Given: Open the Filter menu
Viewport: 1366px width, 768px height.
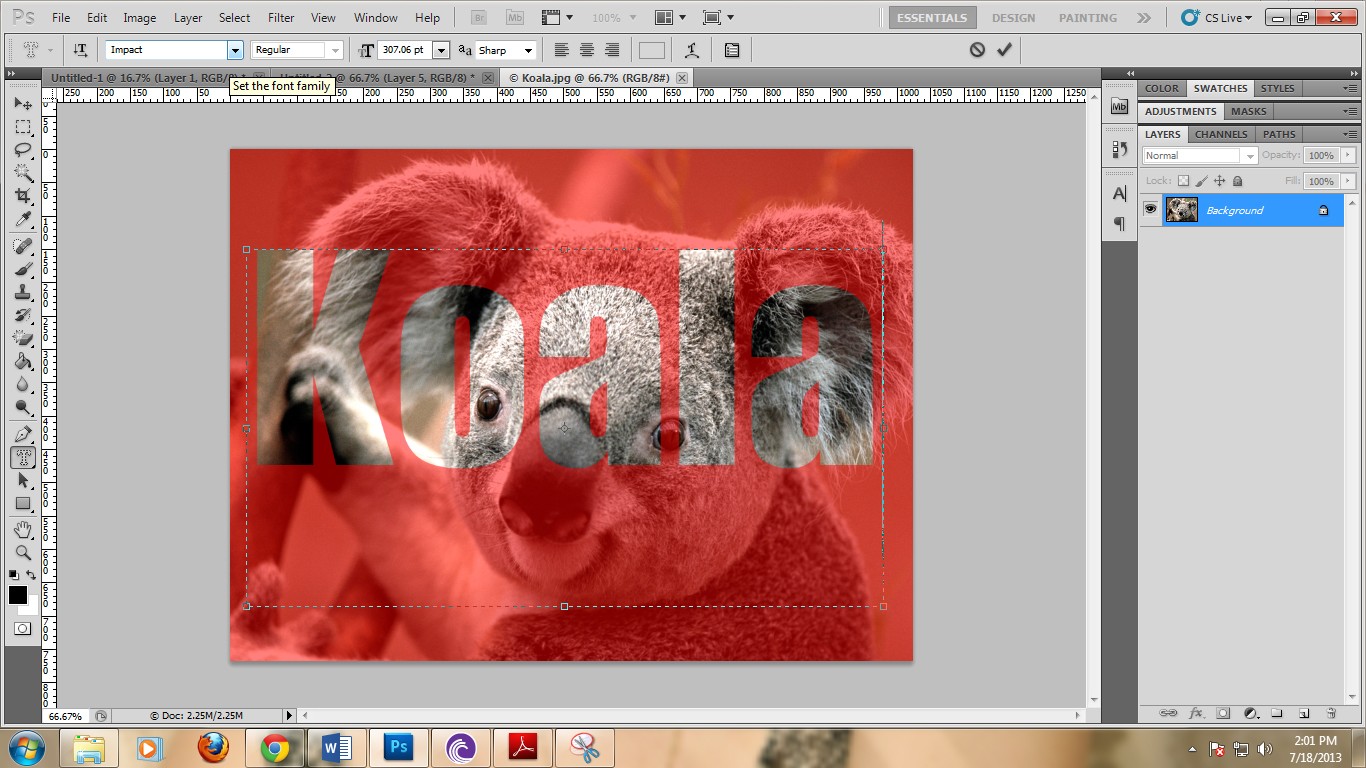Looking at the screenshot, I should (281, 18).
